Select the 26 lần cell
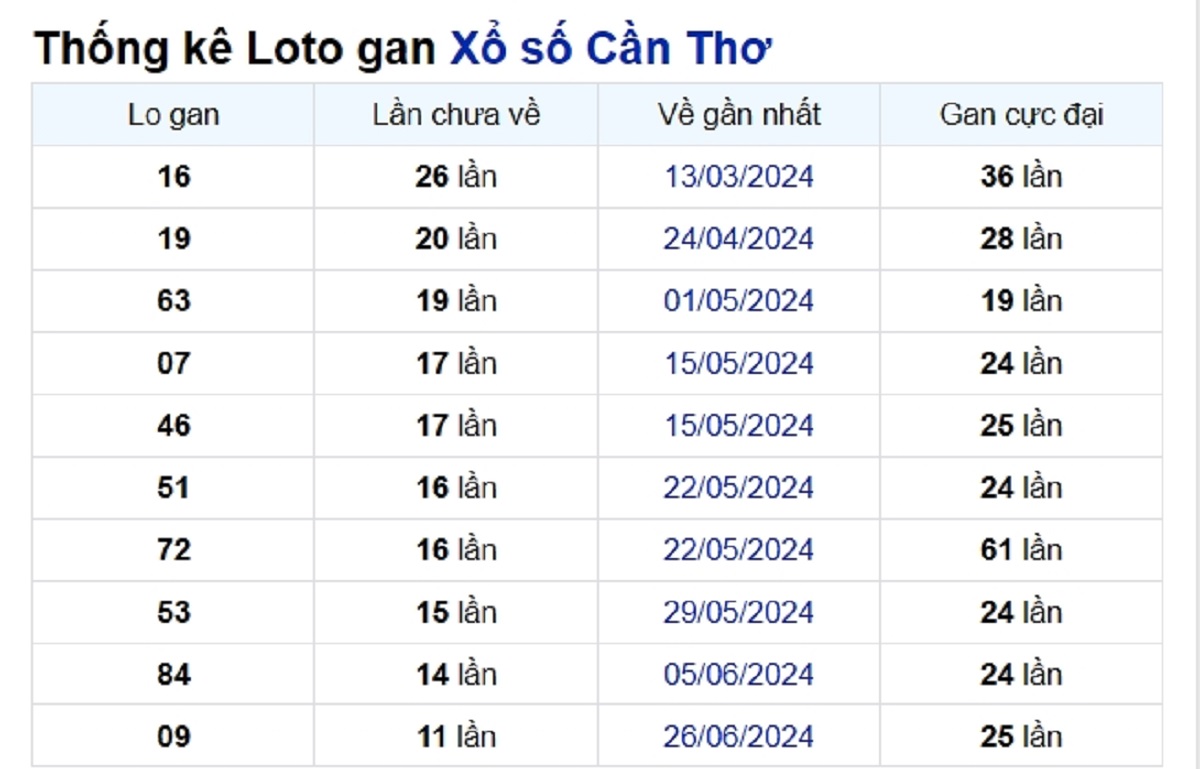 456,177
